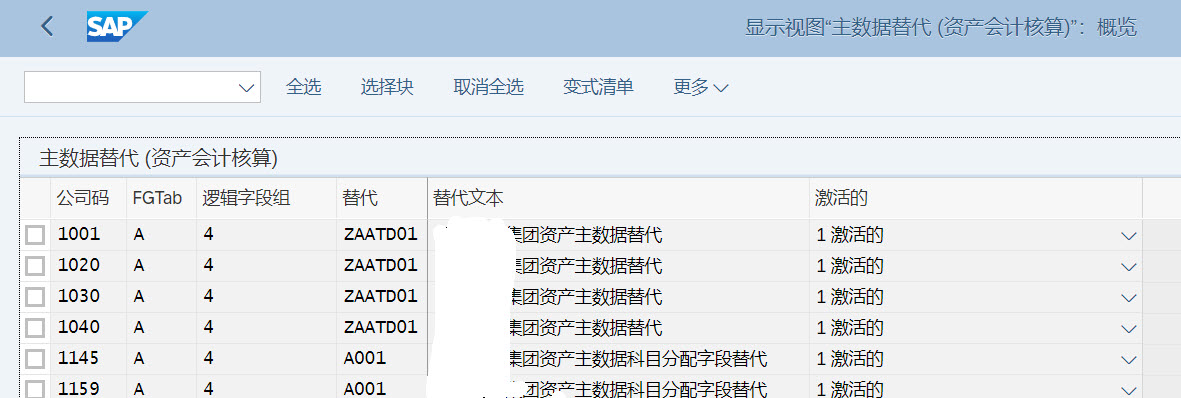Click the 取消全选 button
The height and width of the screenshot is (398, 1181).
pyautogui.click(x=488, y=87)
